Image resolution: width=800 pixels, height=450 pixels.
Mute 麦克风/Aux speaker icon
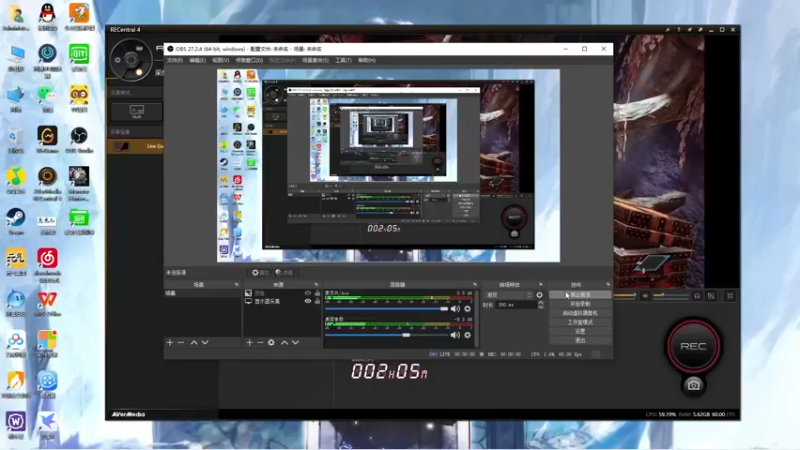tap(455, 309)
